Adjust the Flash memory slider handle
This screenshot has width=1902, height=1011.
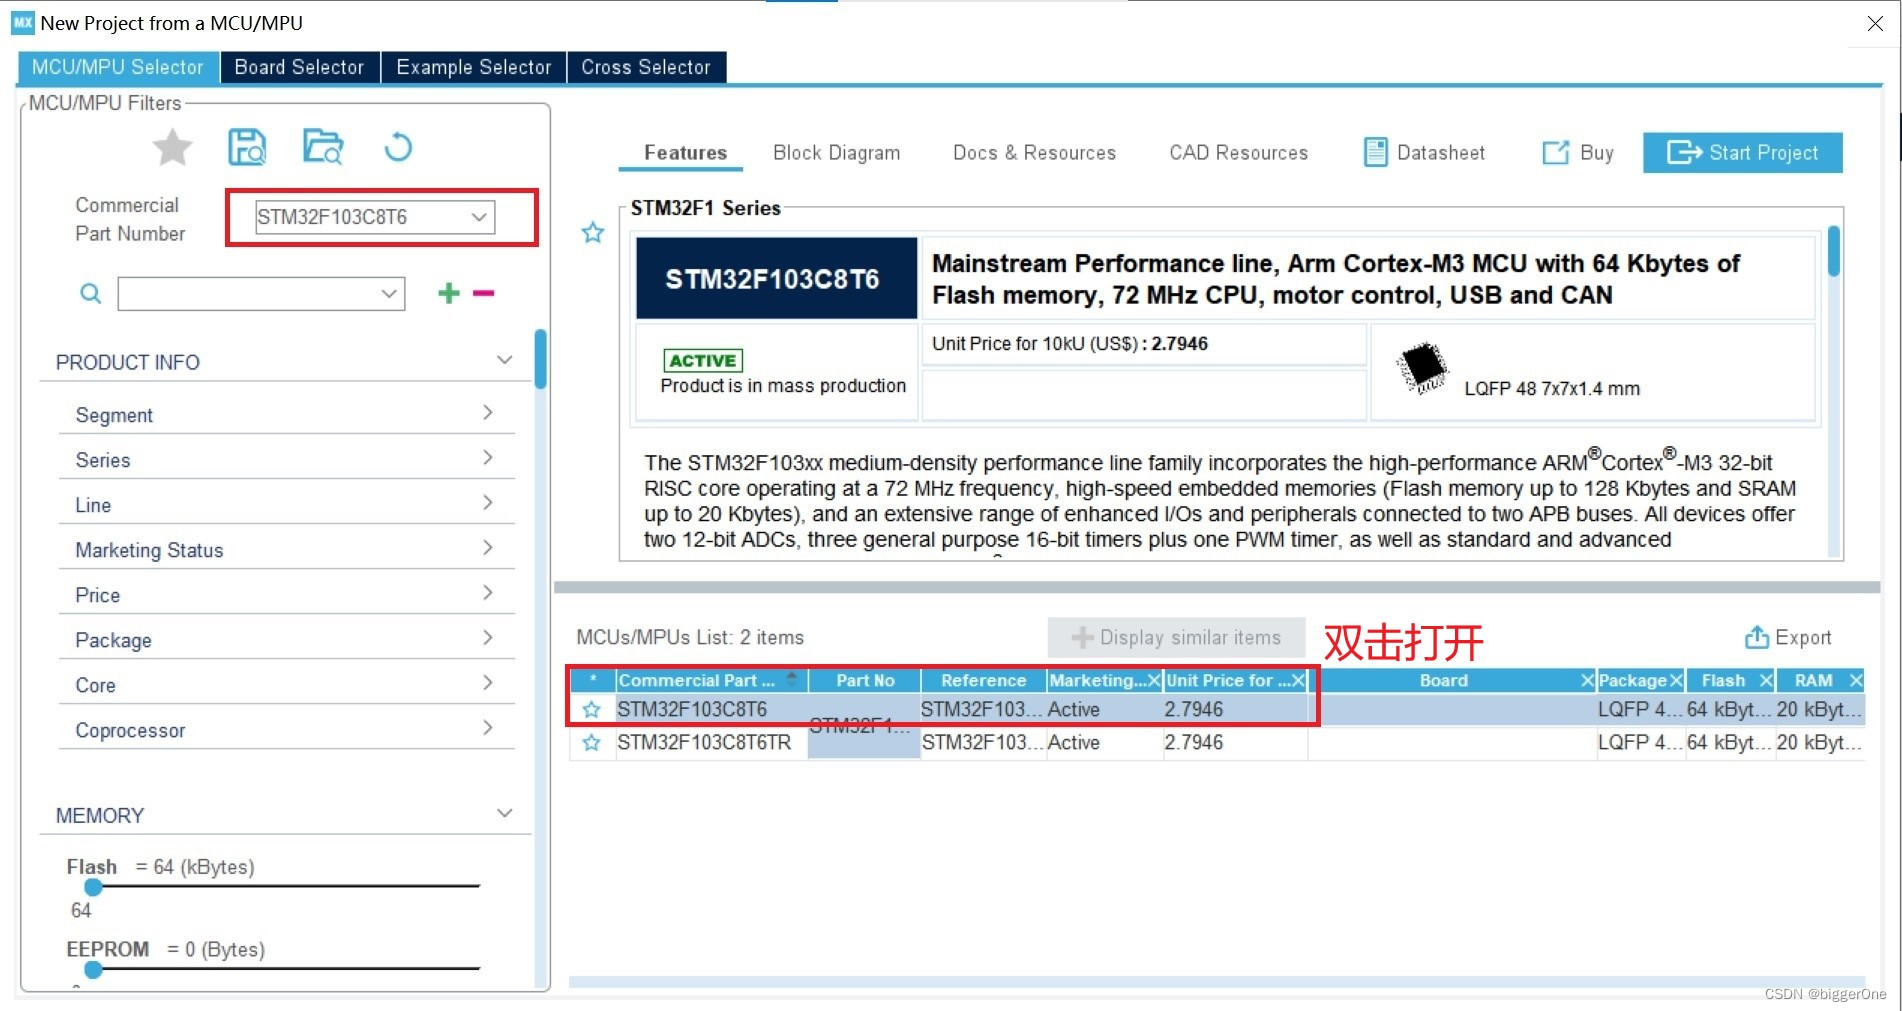pos(93,887)
